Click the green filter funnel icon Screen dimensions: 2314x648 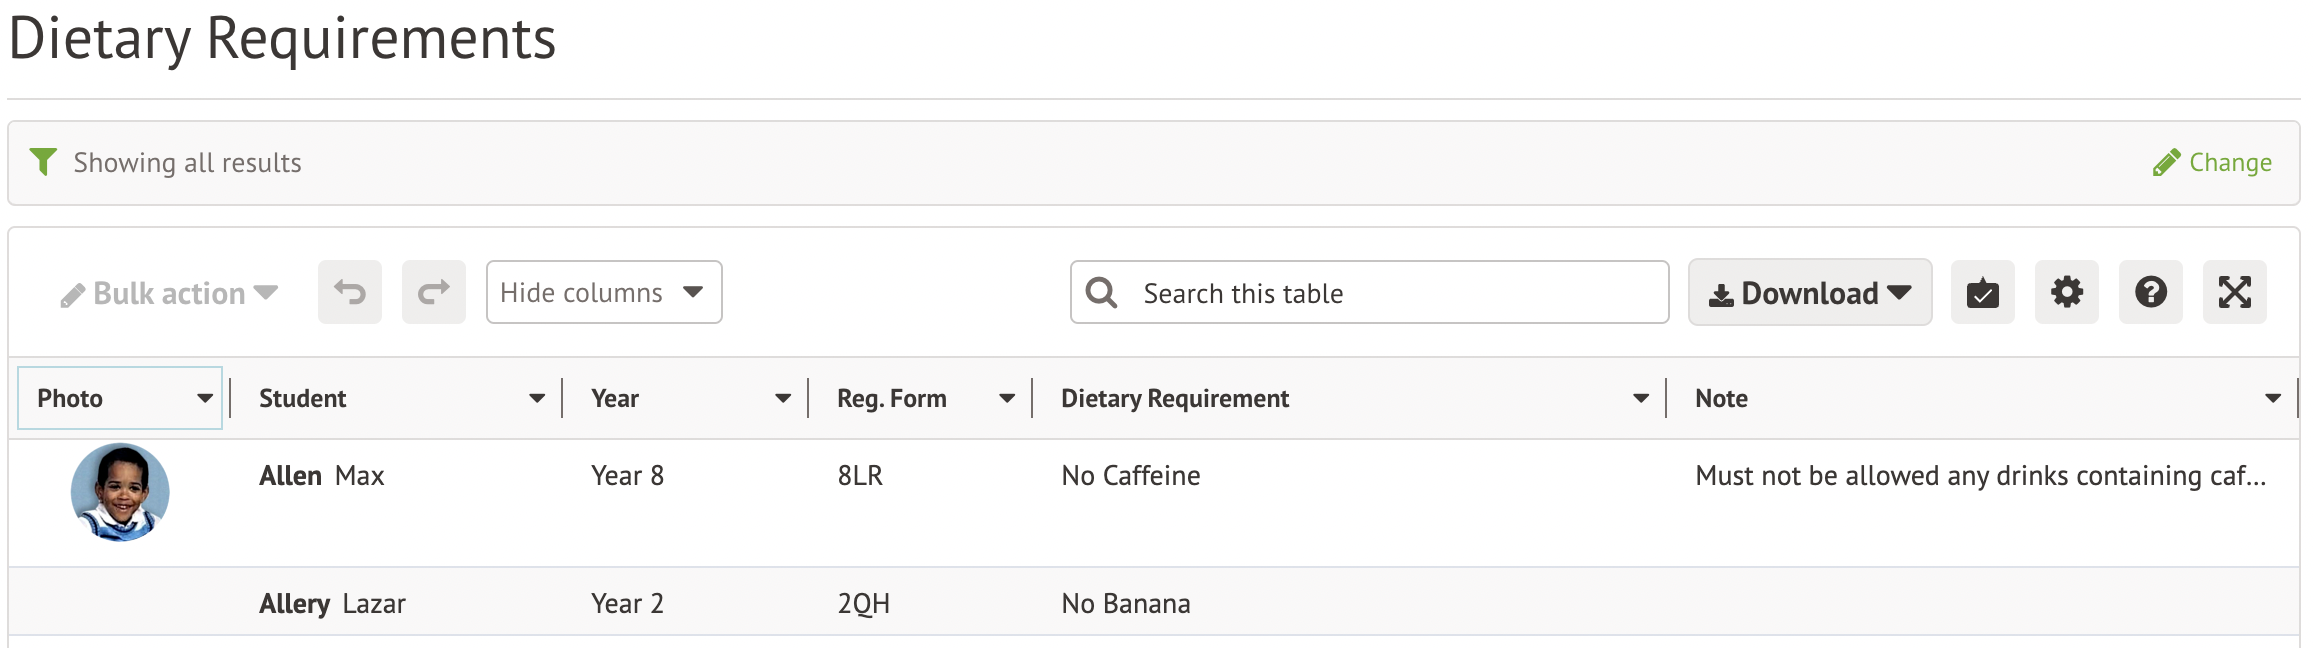(43, 162)
